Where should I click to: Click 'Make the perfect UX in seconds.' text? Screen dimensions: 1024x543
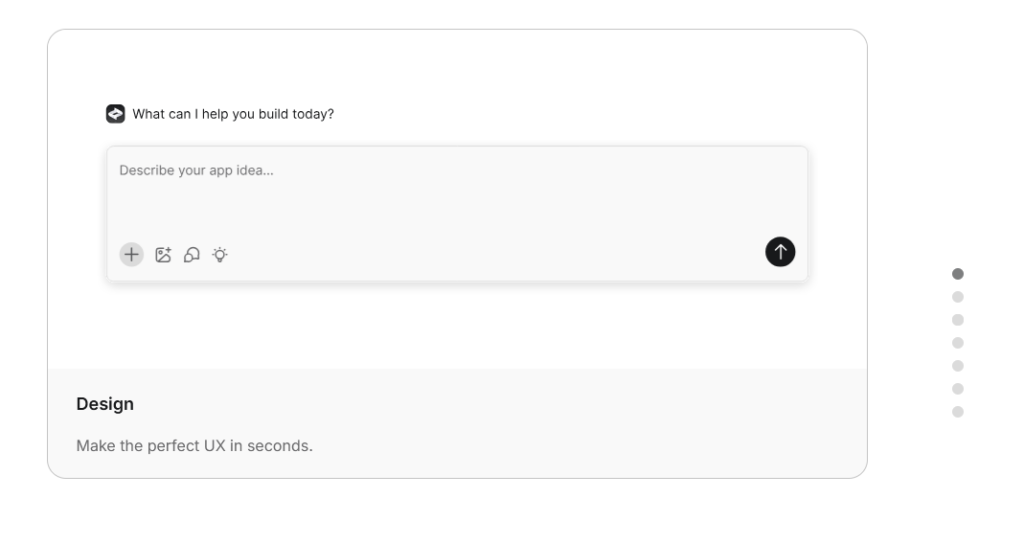(x=195, y=446)
